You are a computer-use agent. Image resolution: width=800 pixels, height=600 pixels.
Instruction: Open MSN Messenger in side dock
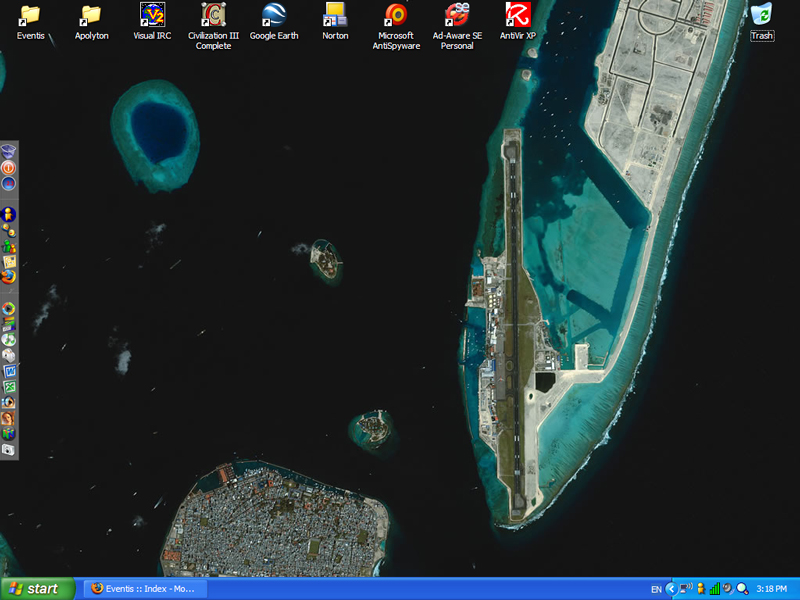[x=9, y=245]
